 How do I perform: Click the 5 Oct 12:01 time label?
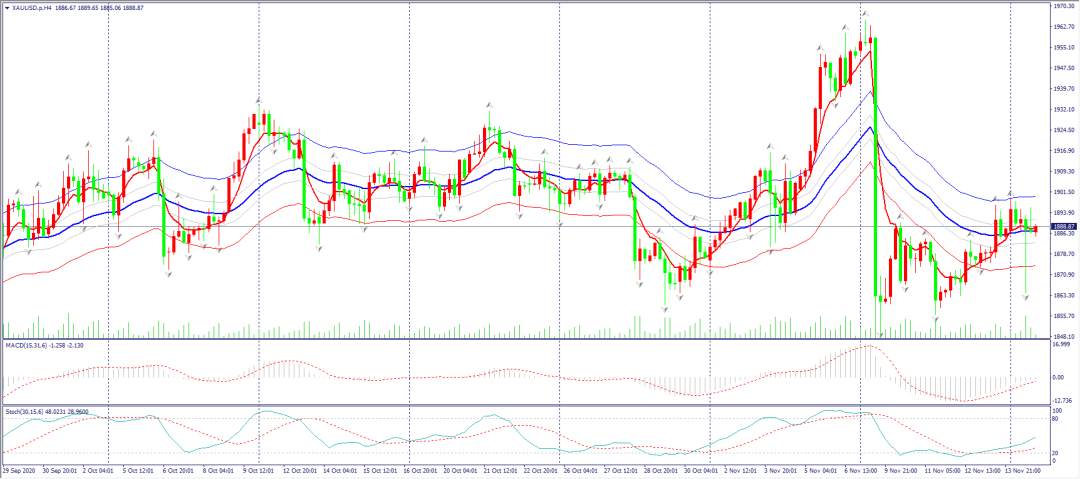pyautogui.click(x=137, y=469)
